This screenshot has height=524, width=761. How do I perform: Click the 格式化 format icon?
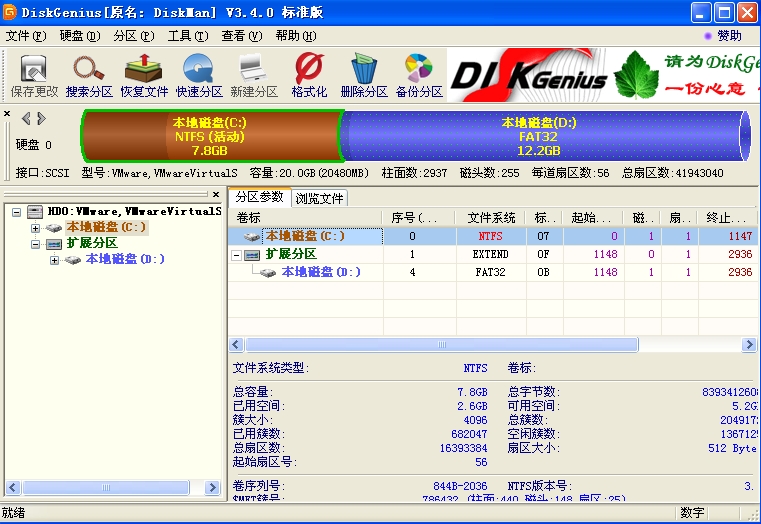(309, 75)
